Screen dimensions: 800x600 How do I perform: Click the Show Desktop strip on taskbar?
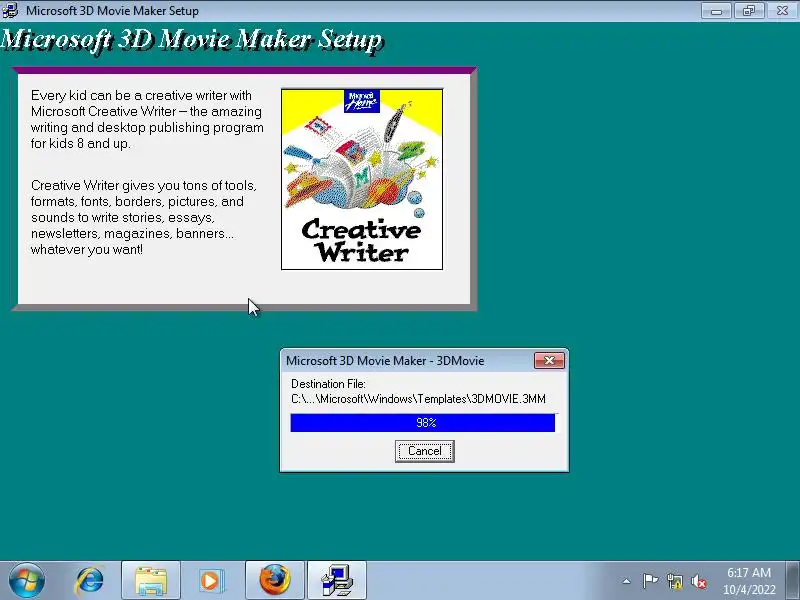[793, 581]
